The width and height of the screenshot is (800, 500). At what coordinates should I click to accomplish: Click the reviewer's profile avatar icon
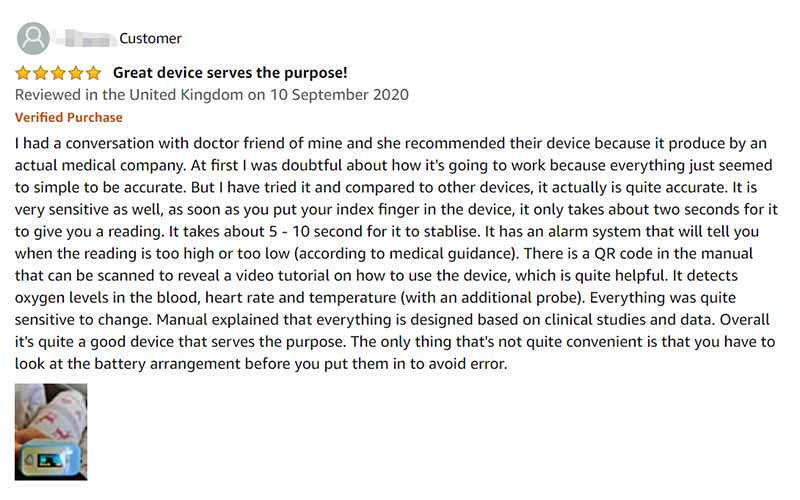[33, 38]
